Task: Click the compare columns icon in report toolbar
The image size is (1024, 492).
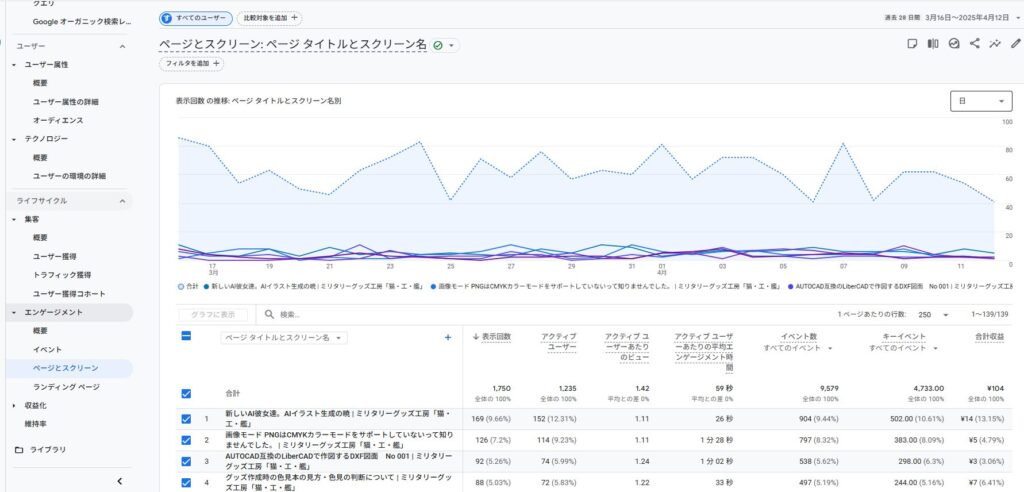Action: pos(933,44)
